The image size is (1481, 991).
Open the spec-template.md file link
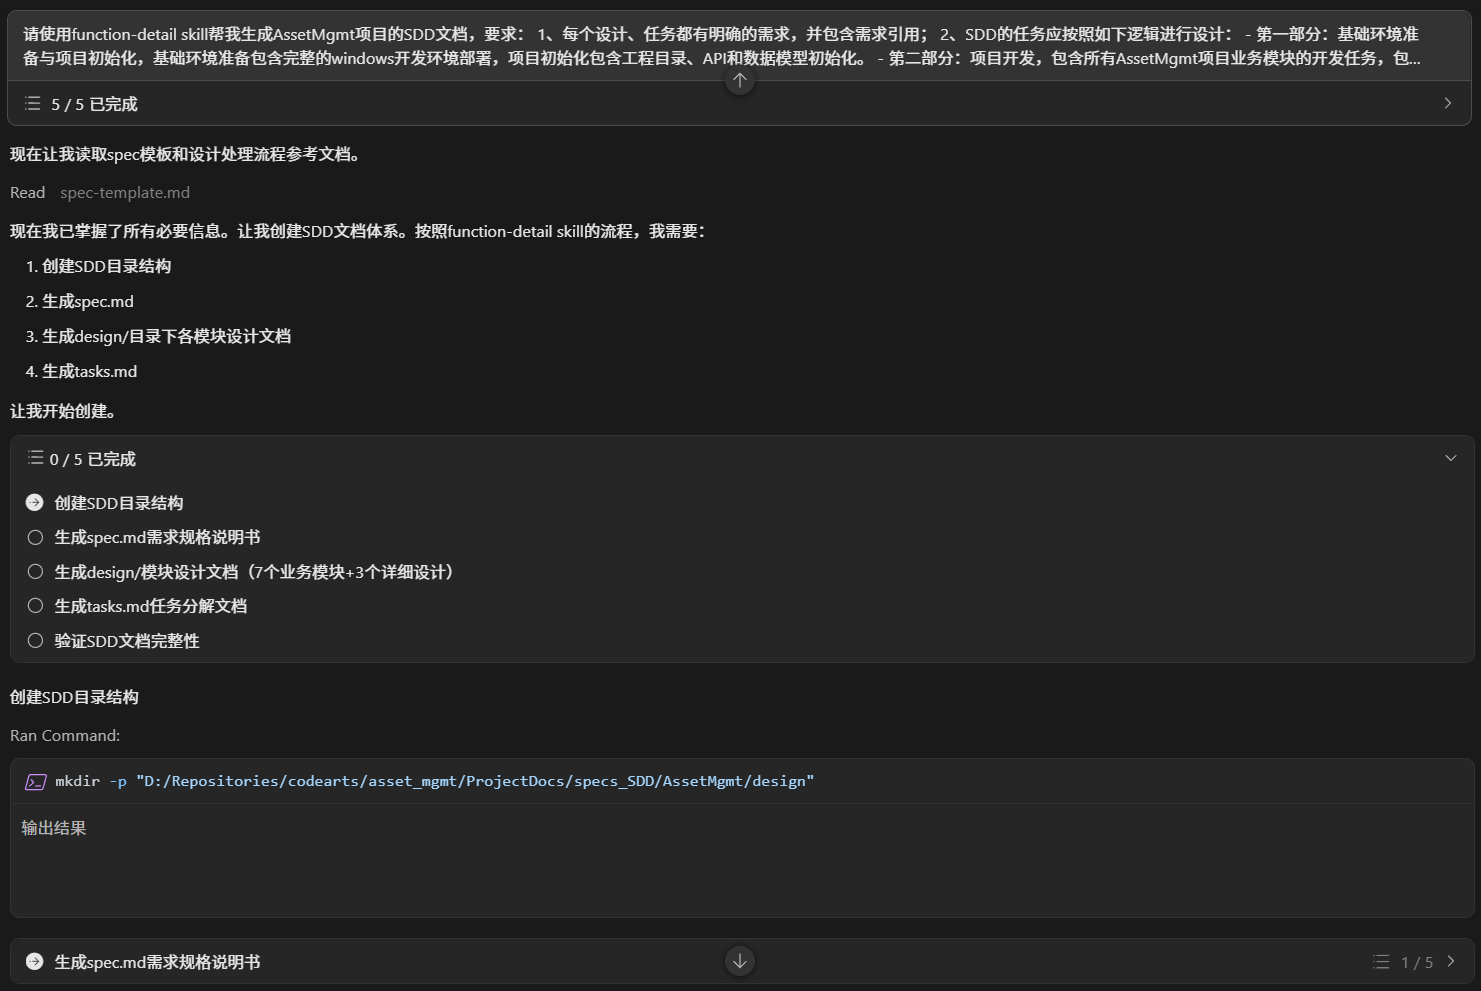coord(125,192)
